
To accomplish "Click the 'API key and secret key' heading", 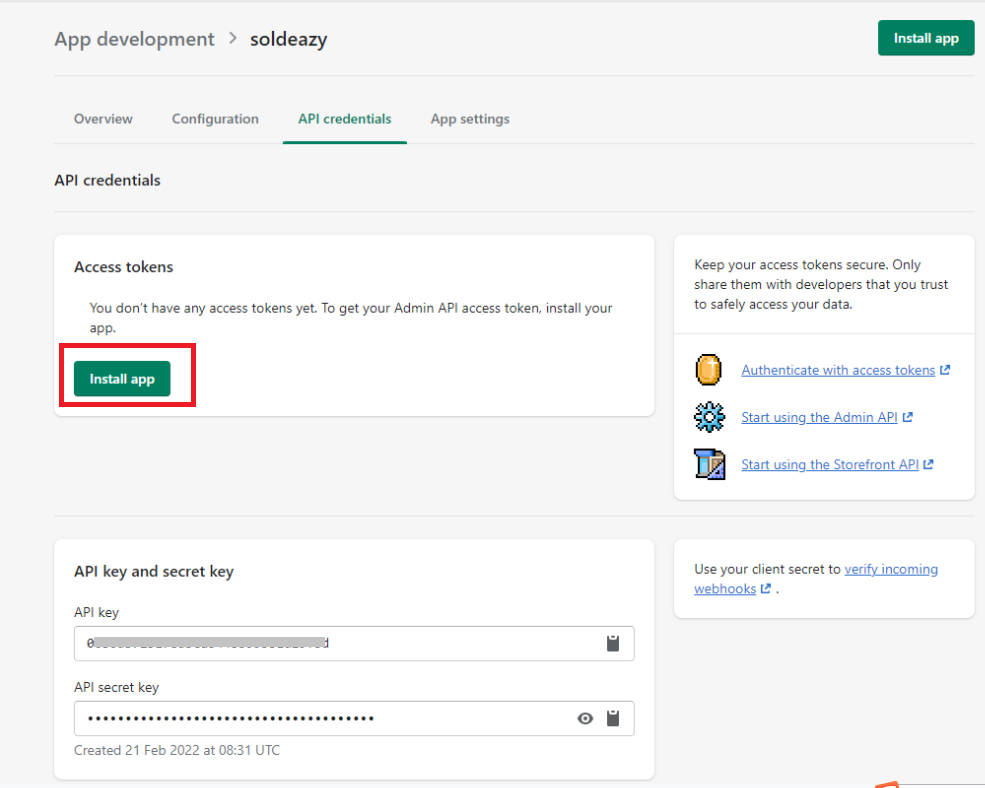I will click(x=154, y=571).
